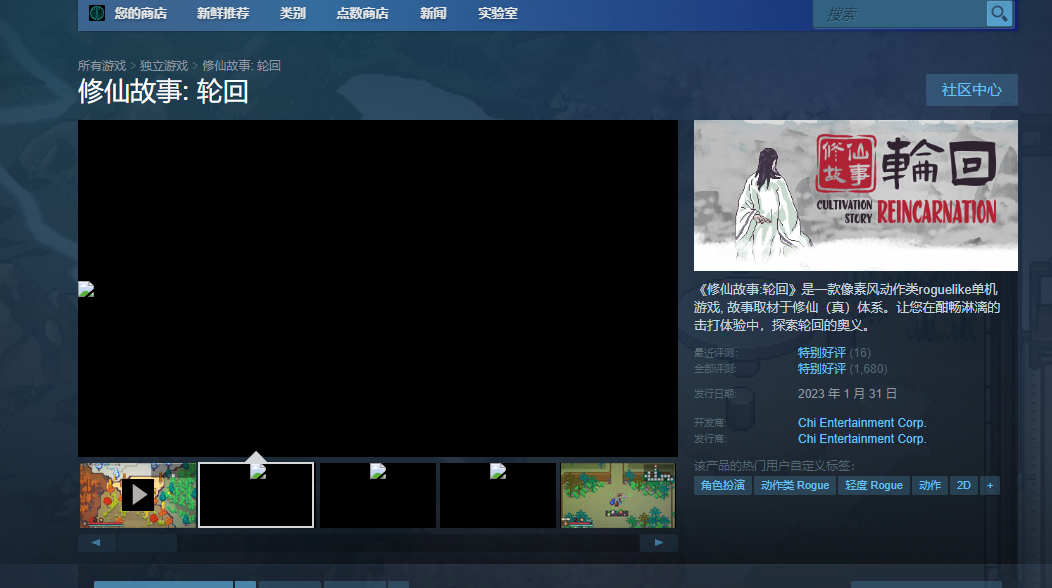Click the 动作 tag
The image size is (1052, 588).
pos(930,485)
